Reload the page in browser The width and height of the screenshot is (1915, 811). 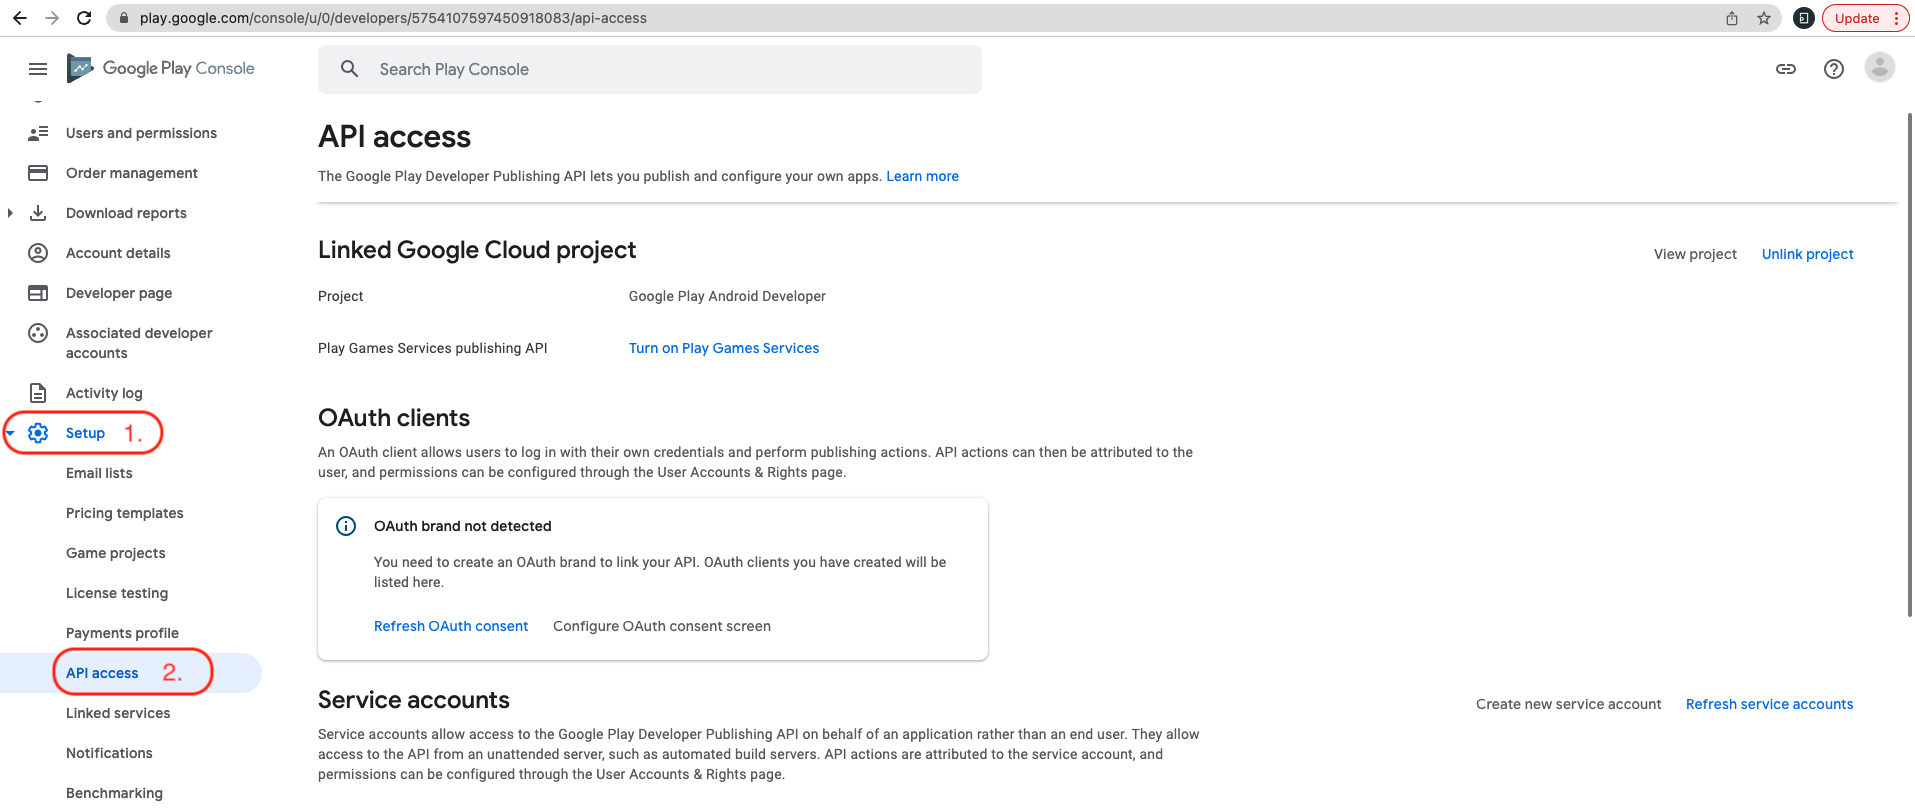[85, 18]
